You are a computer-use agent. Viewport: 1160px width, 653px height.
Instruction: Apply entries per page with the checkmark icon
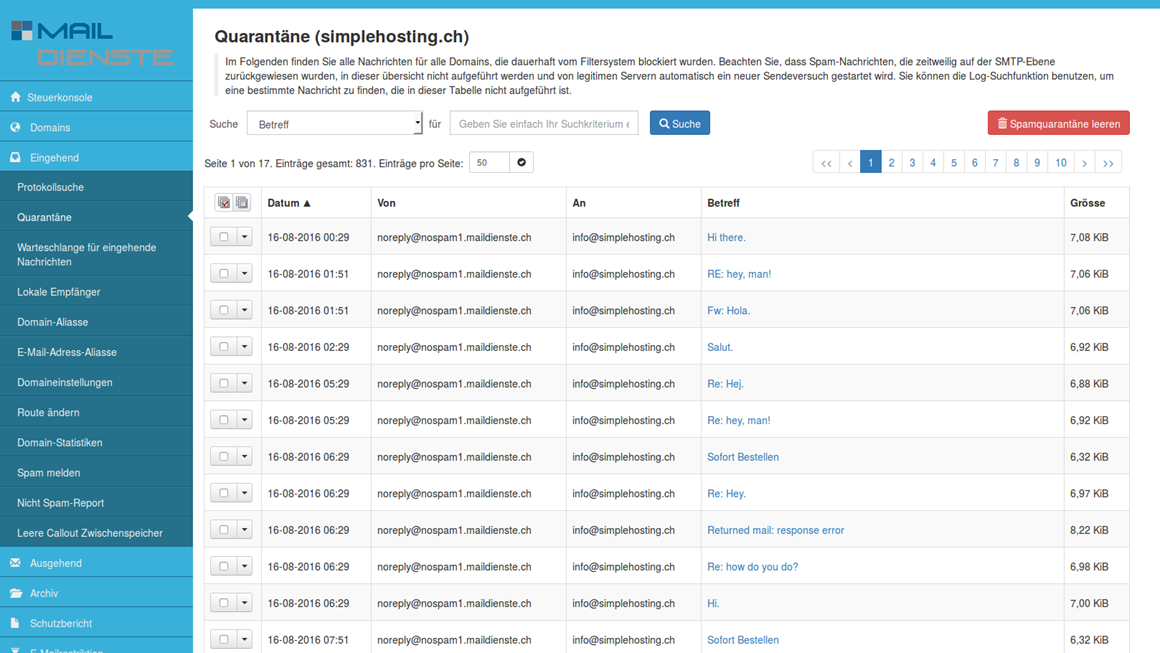click(521, 162)
